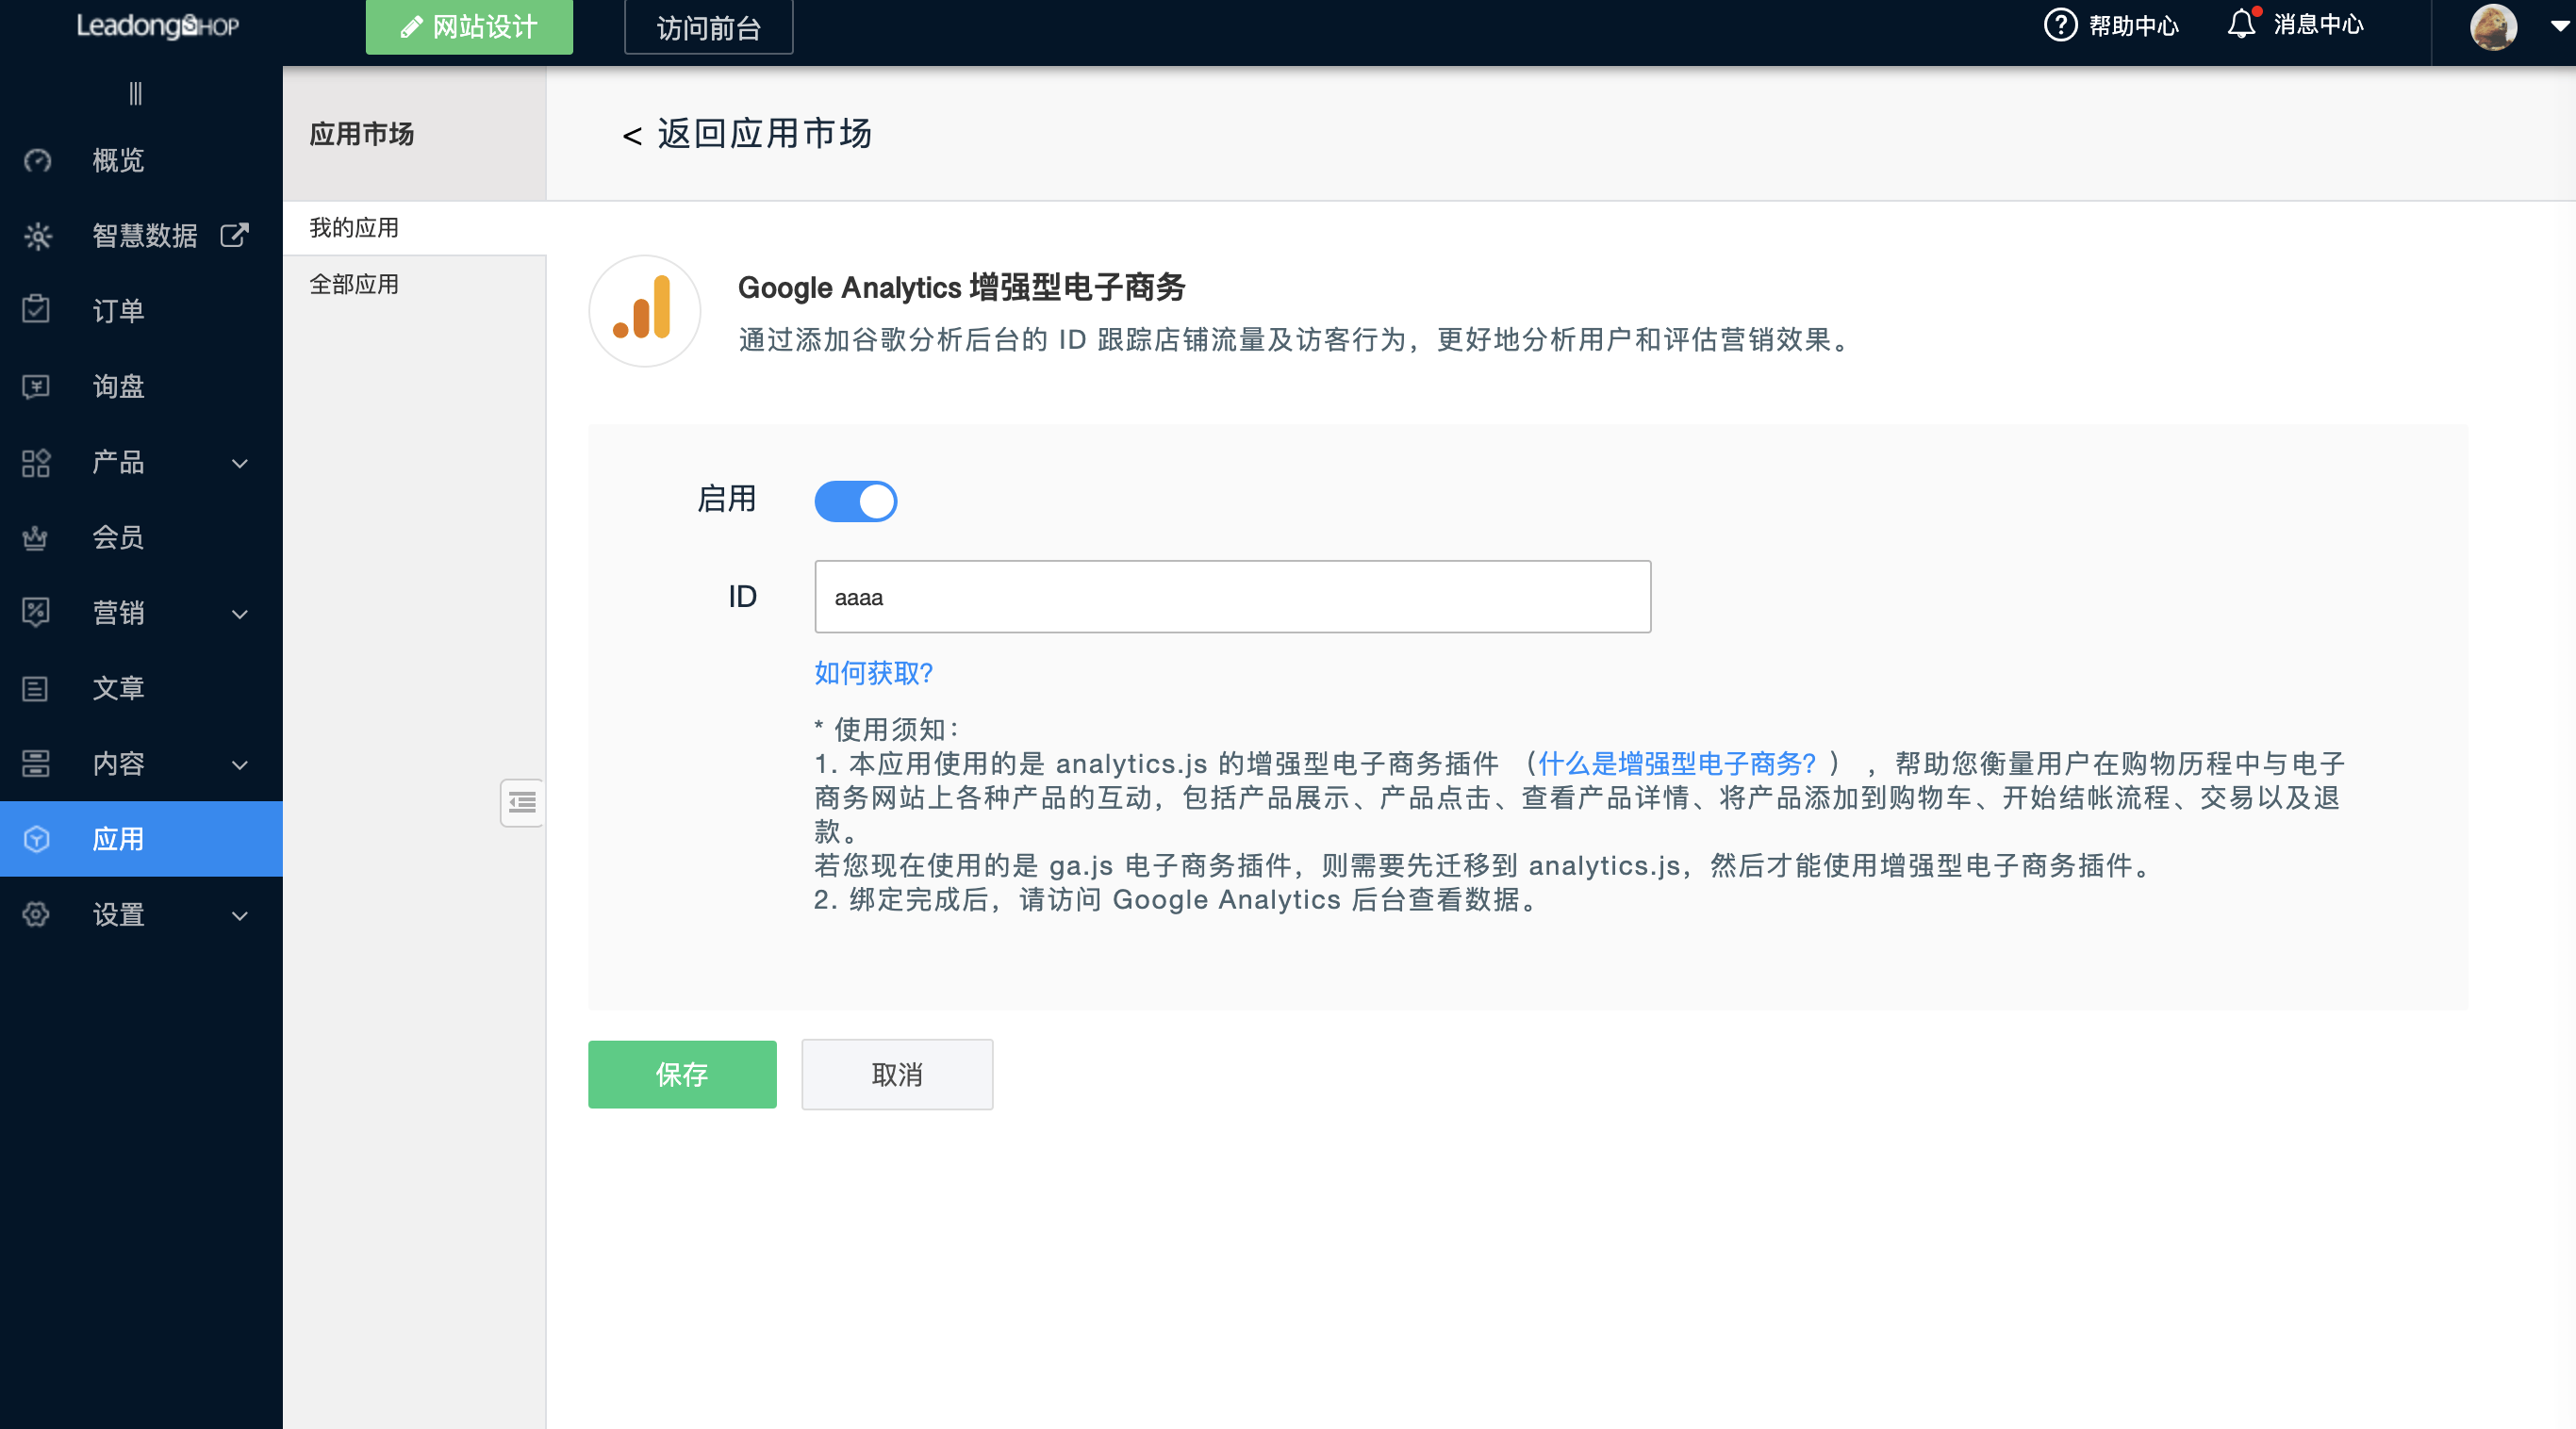2576x1429 pixels.
Task: Click the 会员 member crown icon
Action: click(x=36, y=538)
